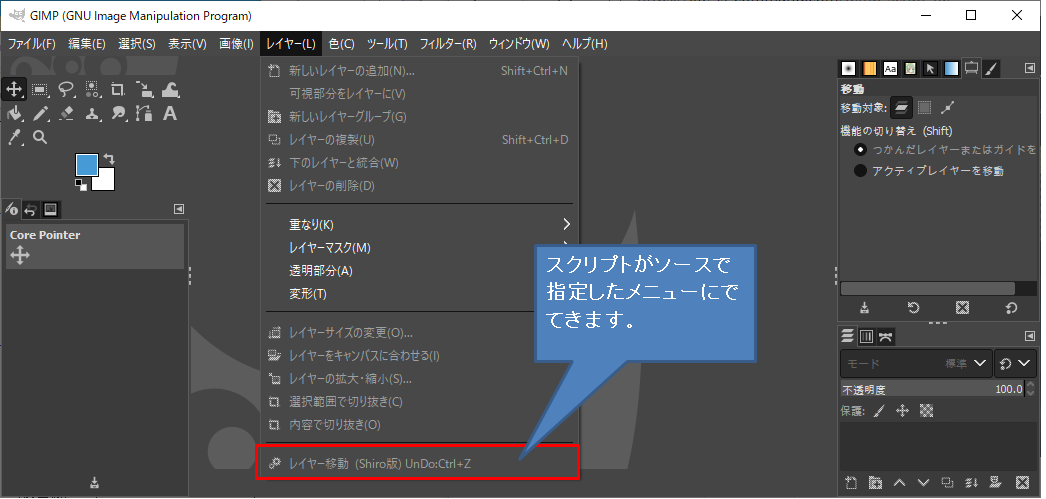Select the Move tool in toolbox
The image size is (1046, 499).
14,89
